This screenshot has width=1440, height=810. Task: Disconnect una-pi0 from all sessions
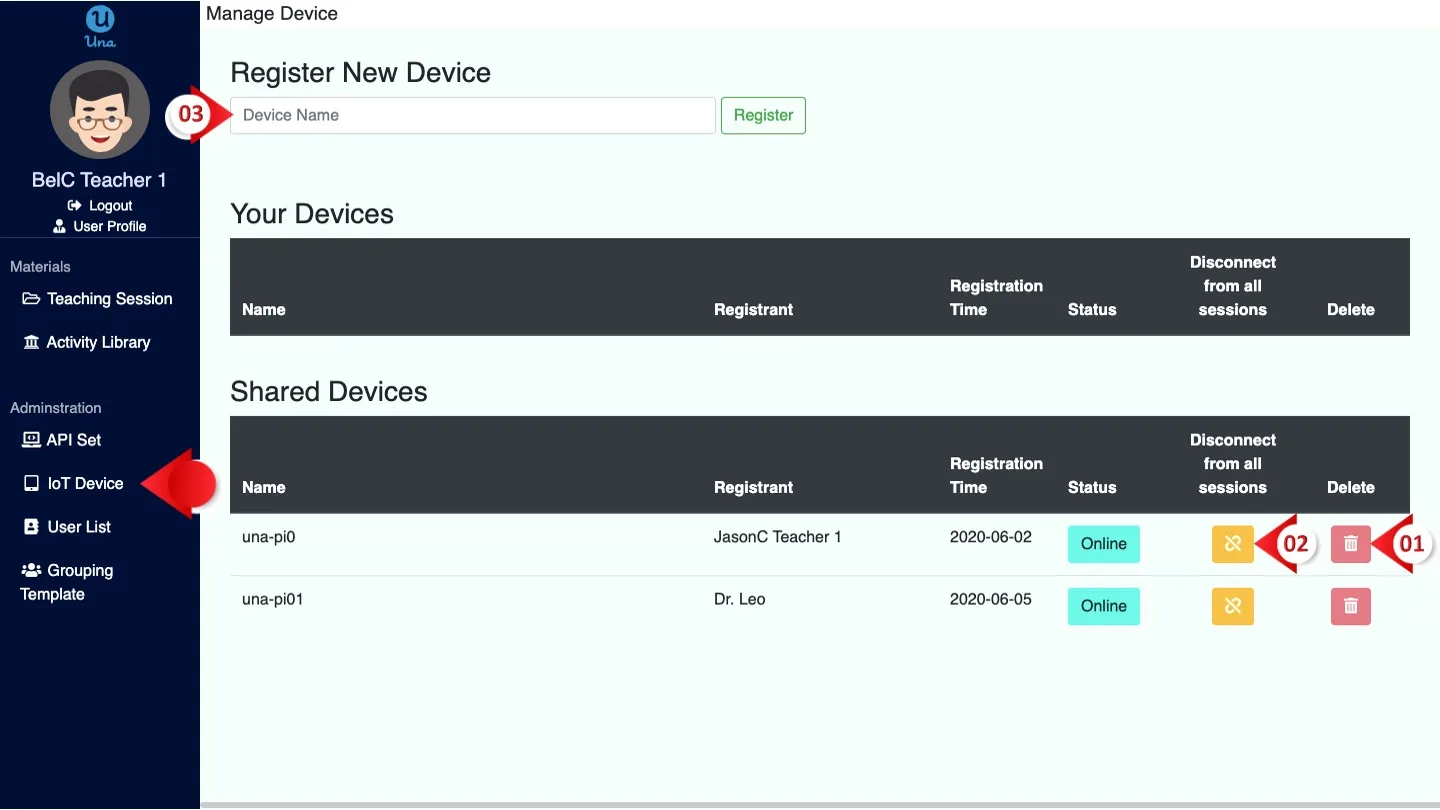click(1232, 544)
